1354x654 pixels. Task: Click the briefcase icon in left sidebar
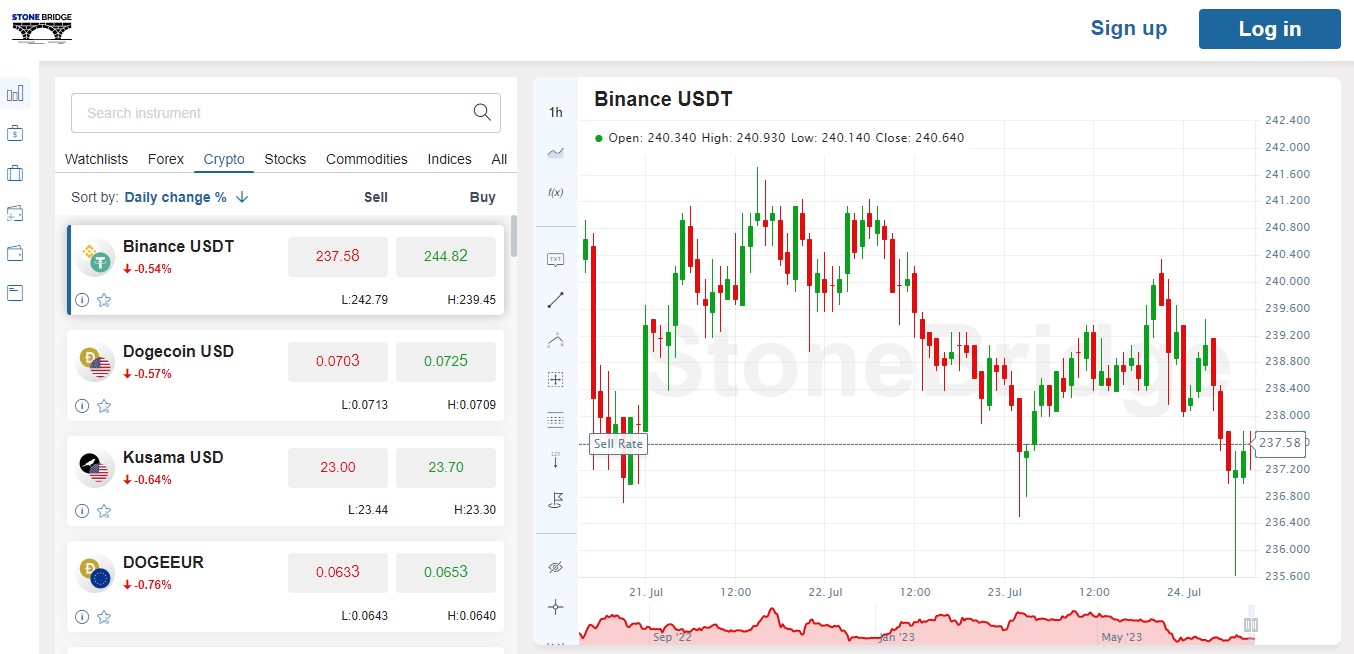coord(15,173)
